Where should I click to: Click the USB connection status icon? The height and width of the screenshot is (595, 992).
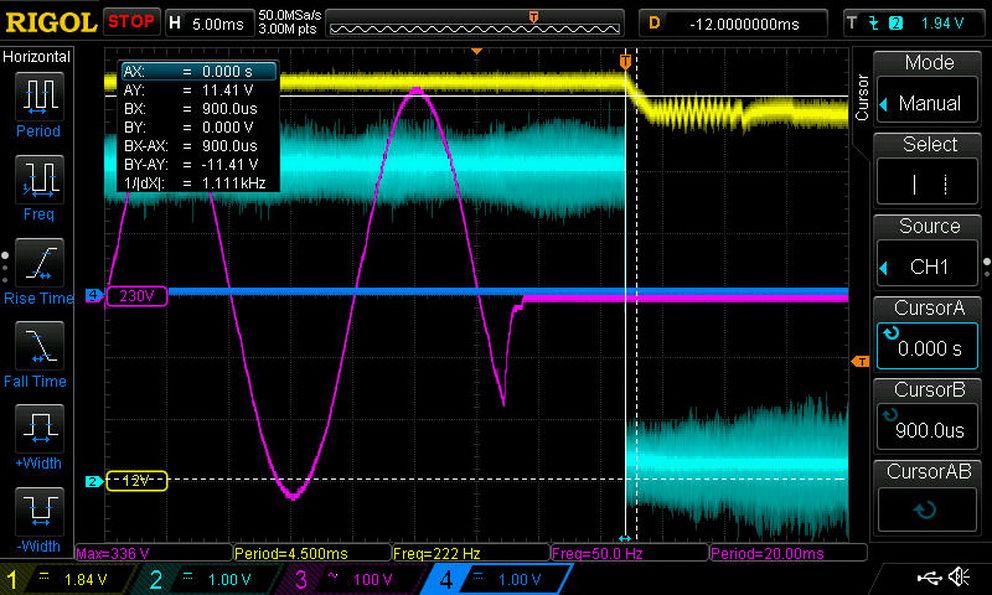coord(929,577)
